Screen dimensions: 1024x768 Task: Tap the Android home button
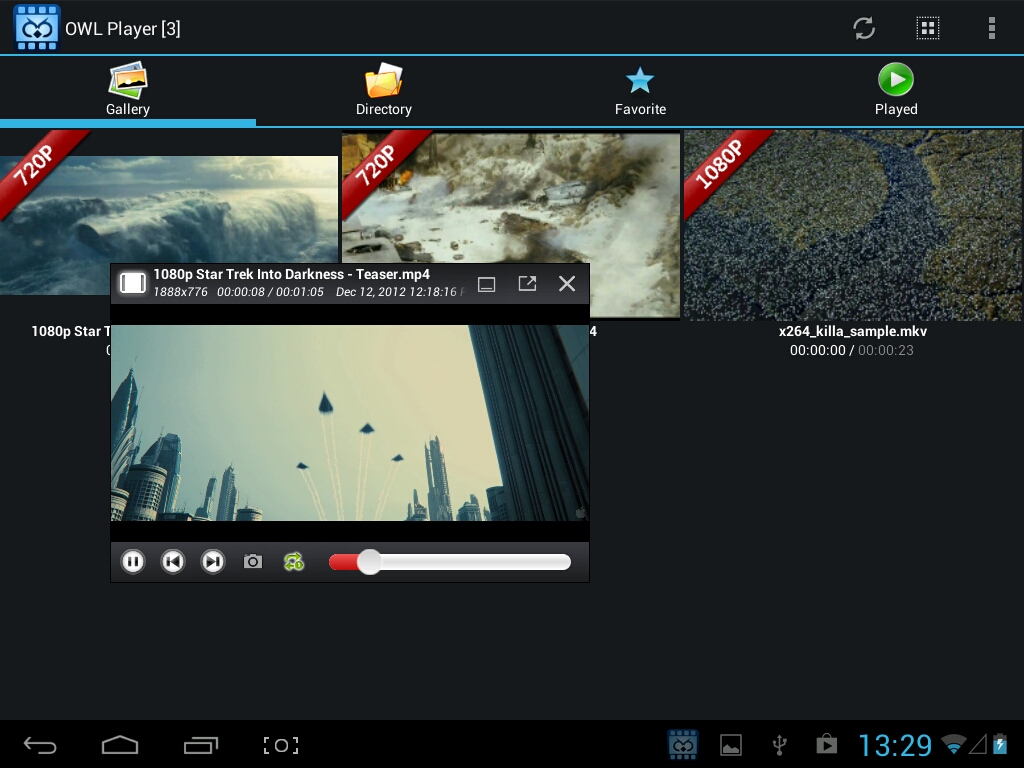pyautogui.click(x=120, y=745)
